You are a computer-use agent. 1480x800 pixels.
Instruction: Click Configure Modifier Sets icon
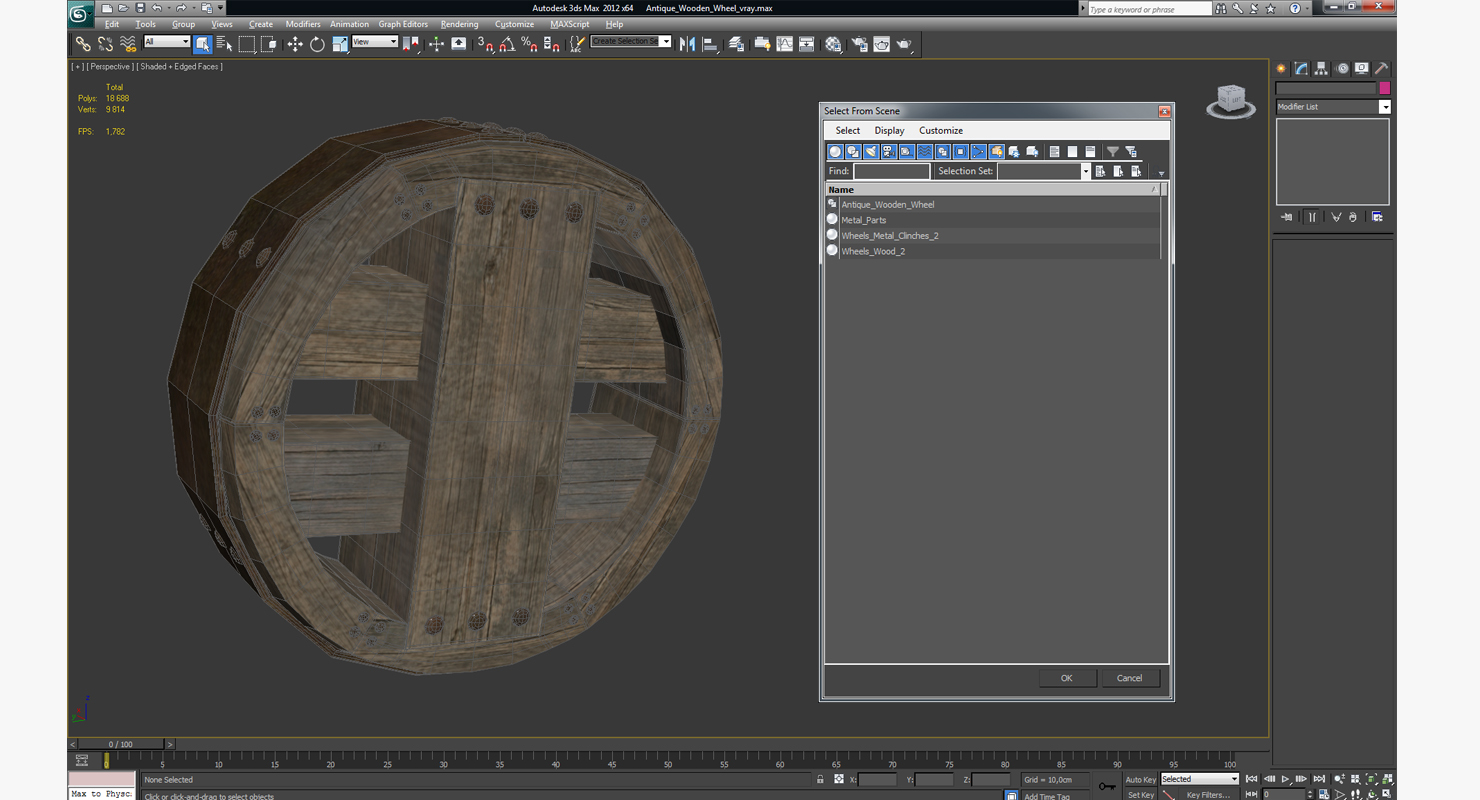1377,217
